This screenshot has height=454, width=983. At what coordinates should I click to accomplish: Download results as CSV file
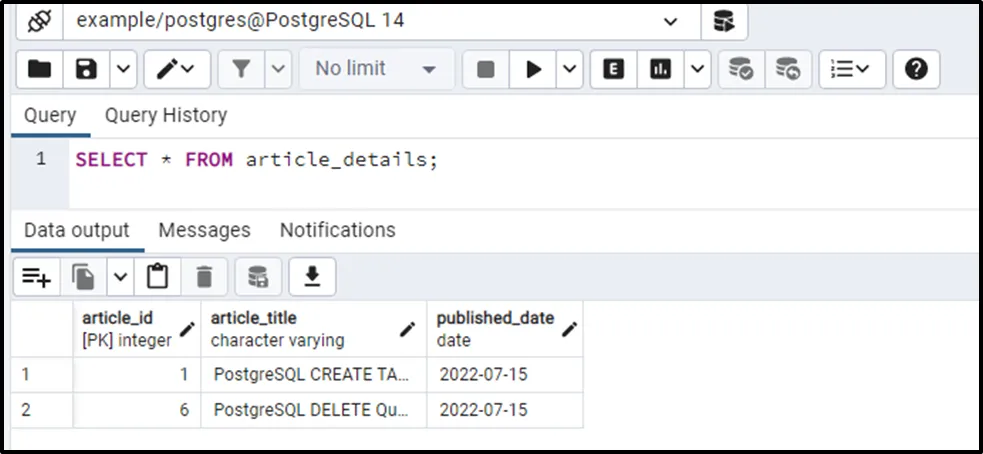pyautogui.click(x=312, y=277)
